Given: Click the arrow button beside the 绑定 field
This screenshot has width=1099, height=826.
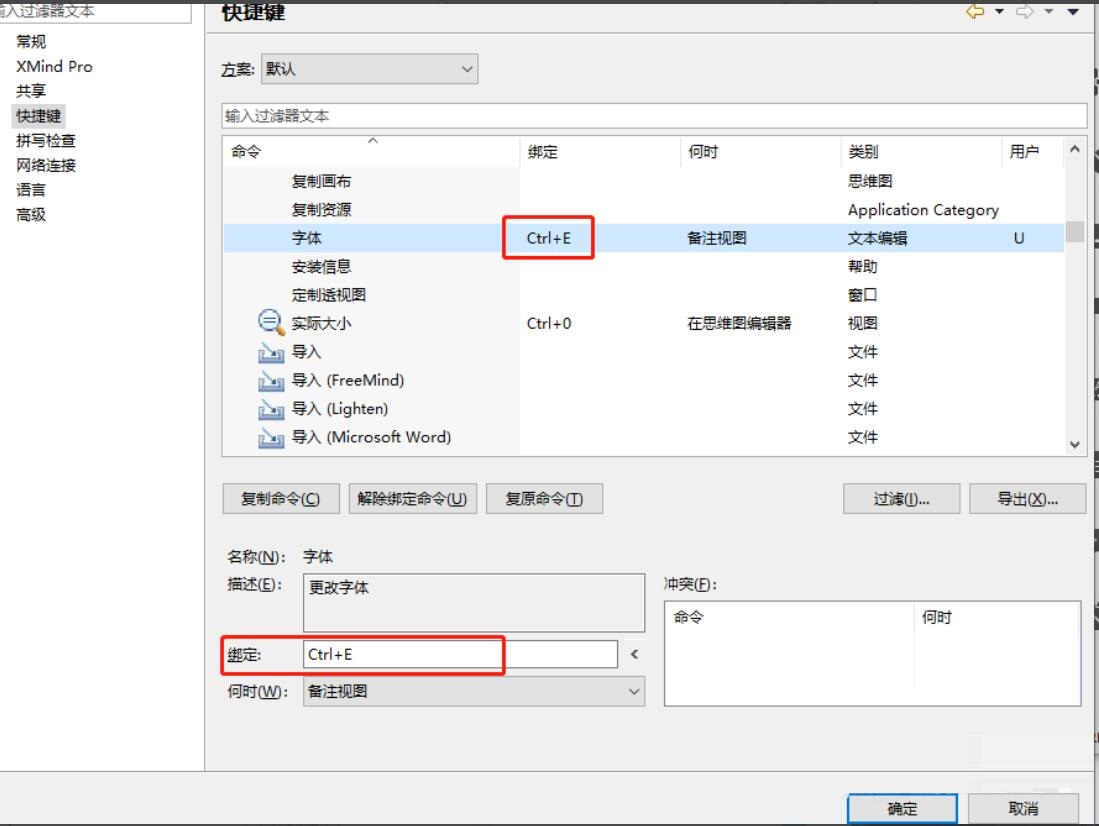Looking at the screenshot, I should coord(634,654).
